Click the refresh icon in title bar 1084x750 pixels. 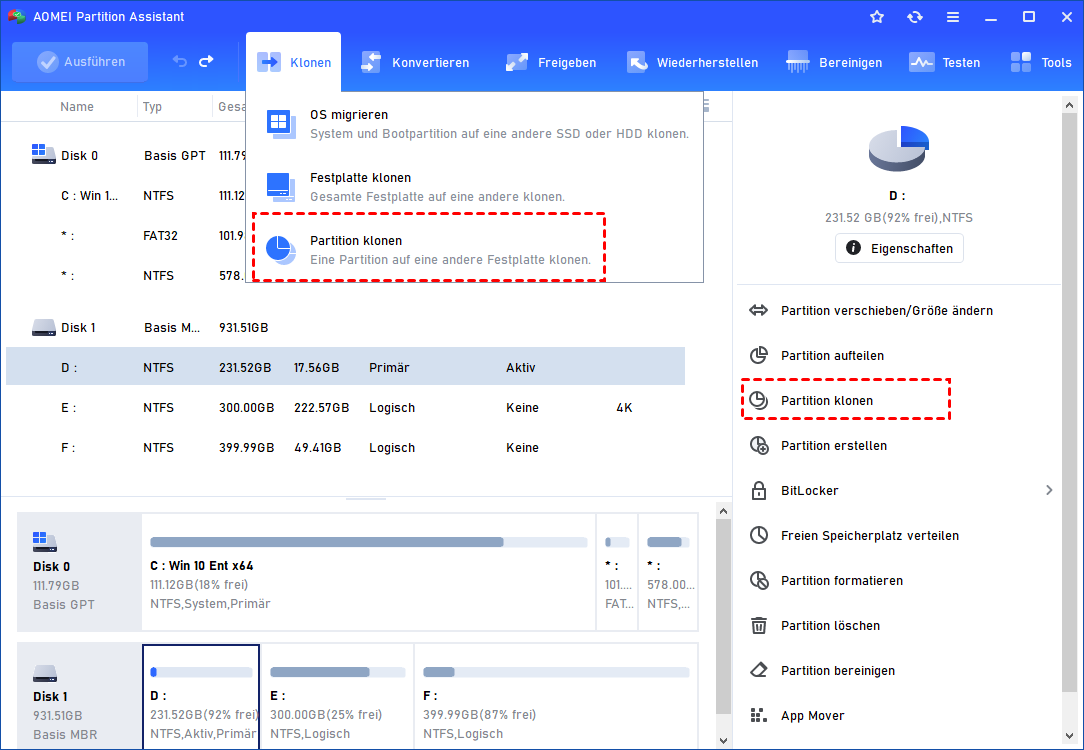point(915,17)
